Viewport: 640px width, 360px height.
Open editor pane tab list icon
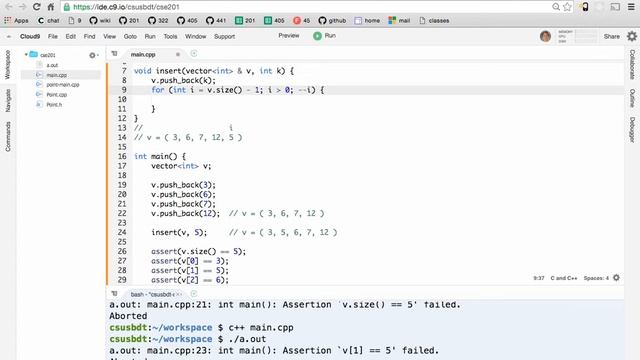pos(114,54)
